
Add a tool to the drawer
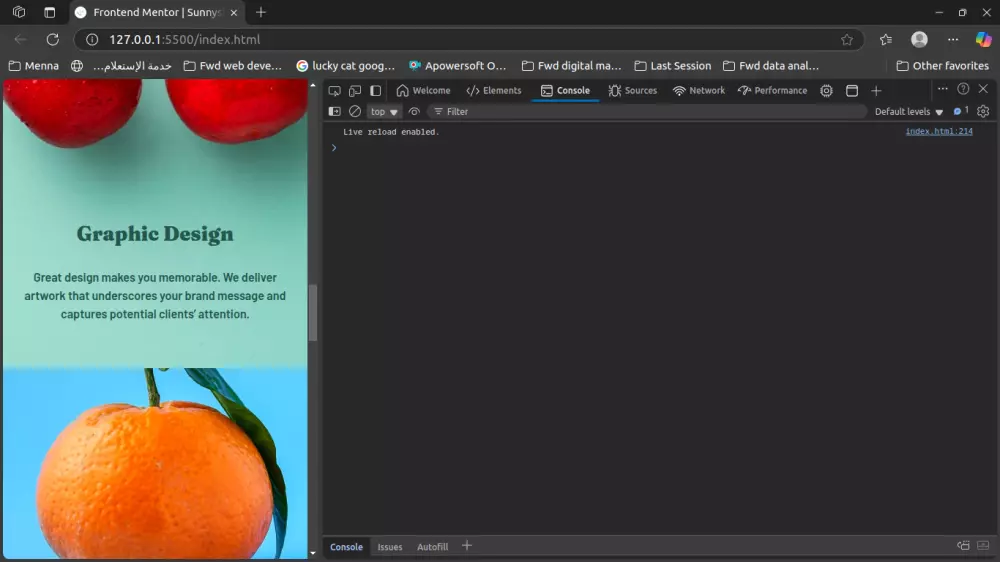pos(467,546)
